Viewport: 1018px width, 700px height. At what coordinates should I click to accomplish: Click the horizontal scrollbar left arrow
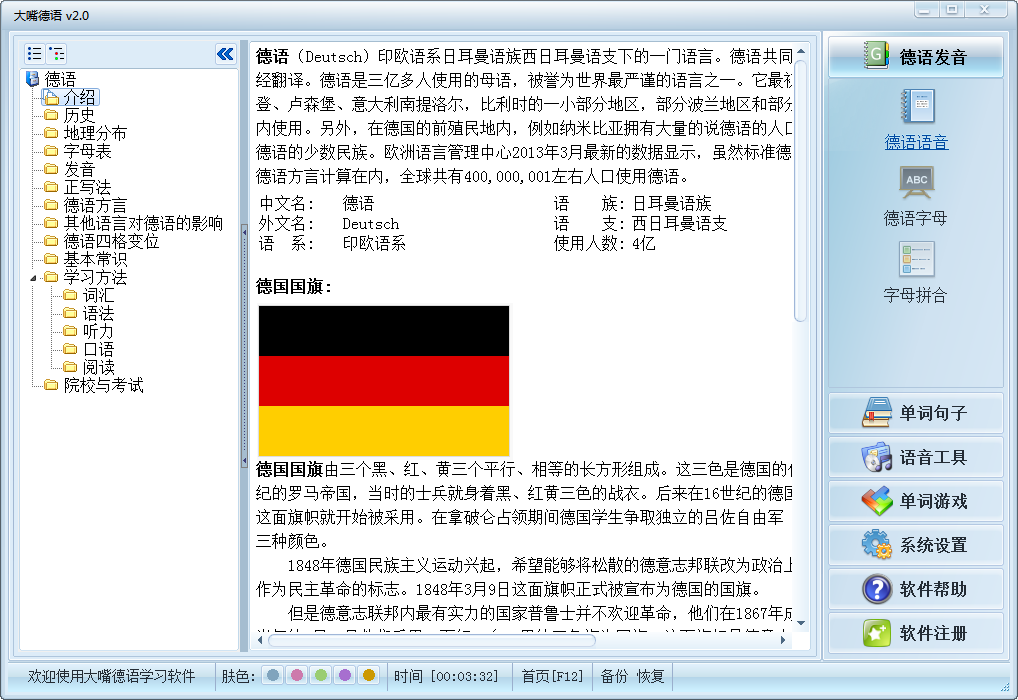tap(260, 640)
